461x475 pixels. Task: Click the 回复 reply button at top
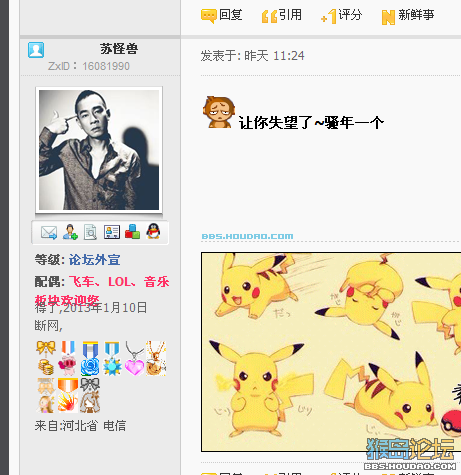point(221,15)
